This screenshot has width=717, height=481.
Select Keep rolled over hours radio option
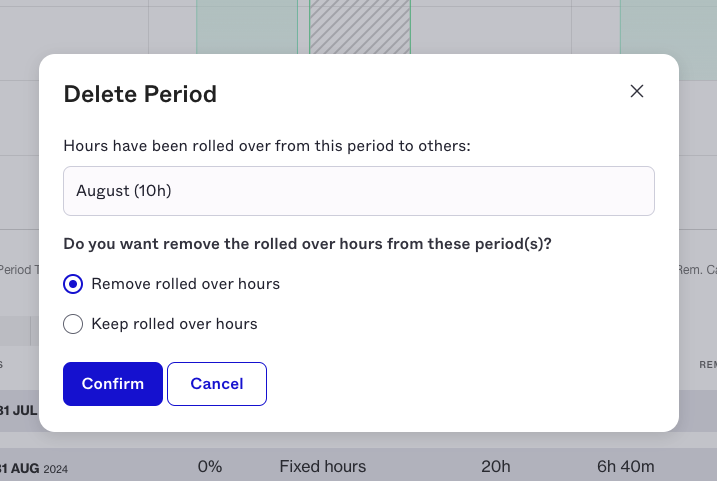[x=73, y=324]
